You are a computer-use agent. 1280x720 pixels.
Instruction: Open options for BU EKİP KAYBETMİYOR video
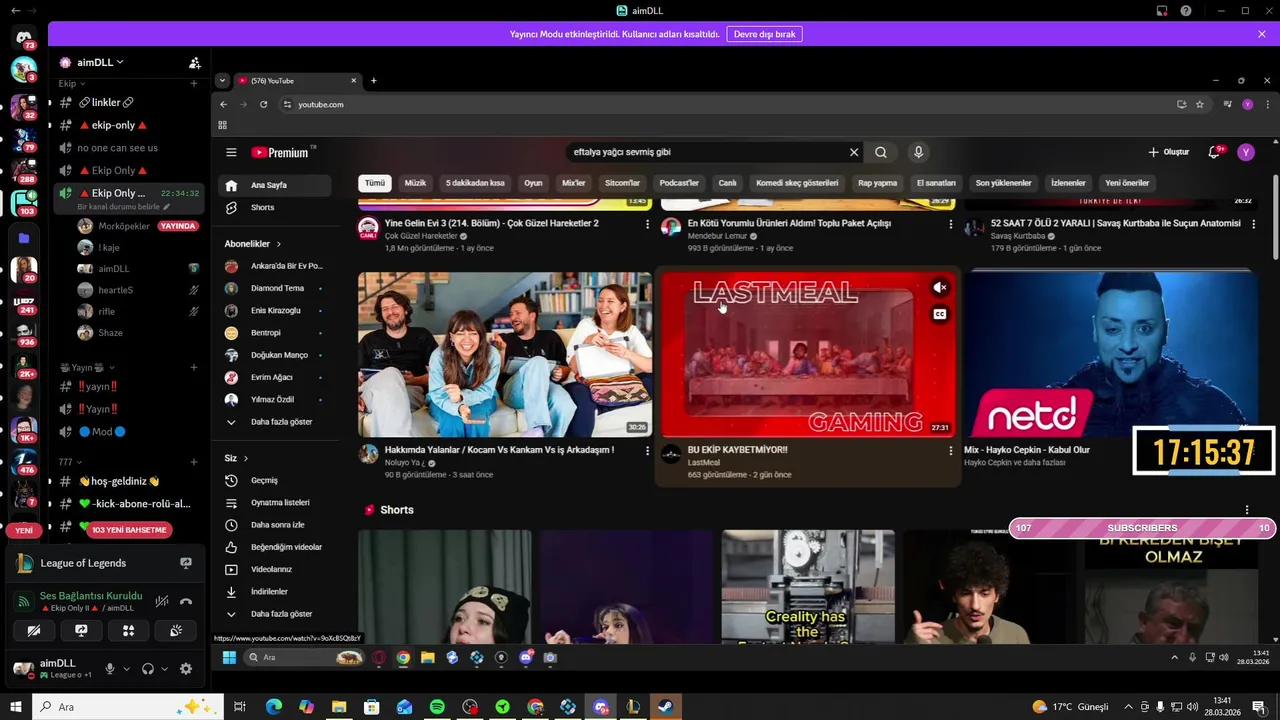tap(950, 451)
